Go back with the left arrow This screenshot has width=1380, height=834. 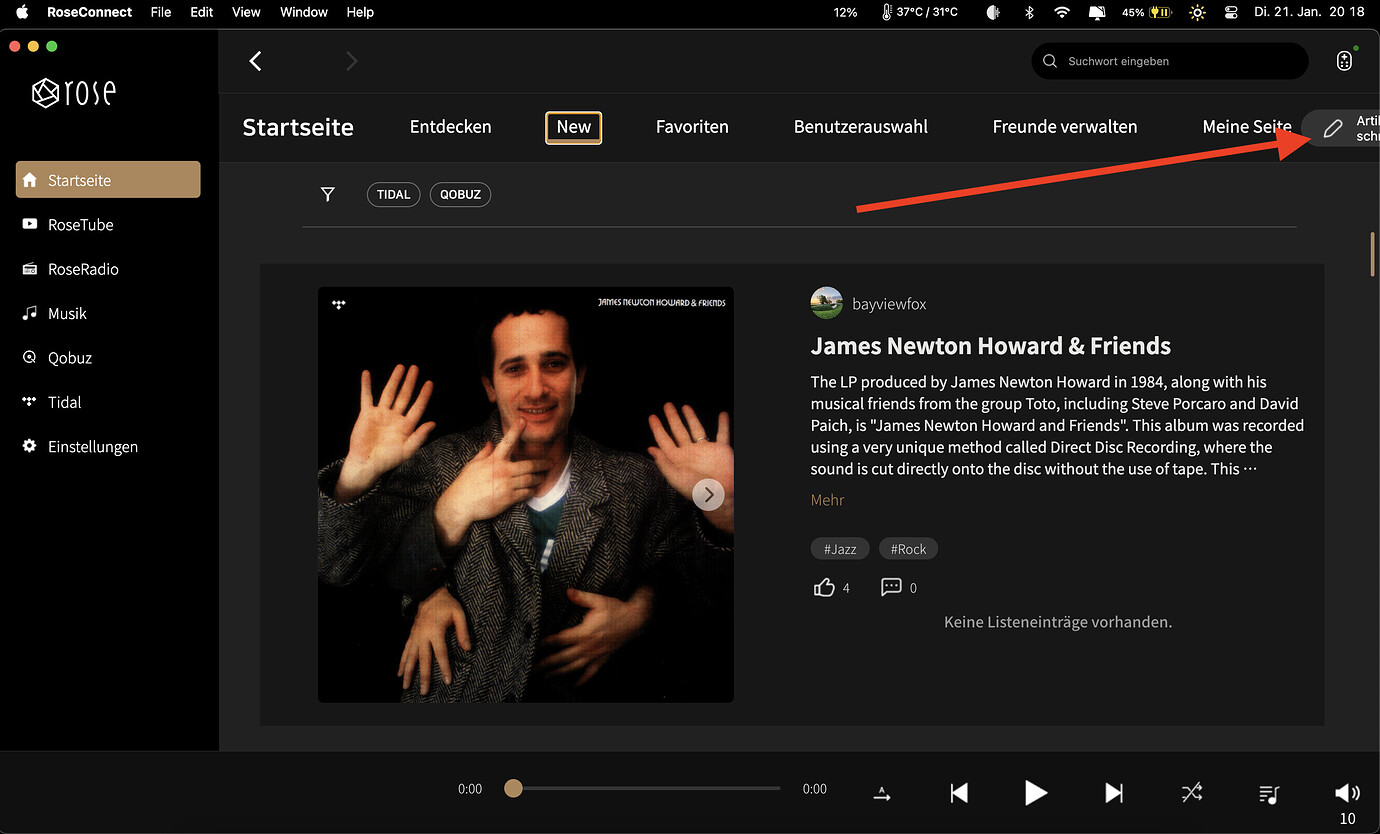click(255, 61)
